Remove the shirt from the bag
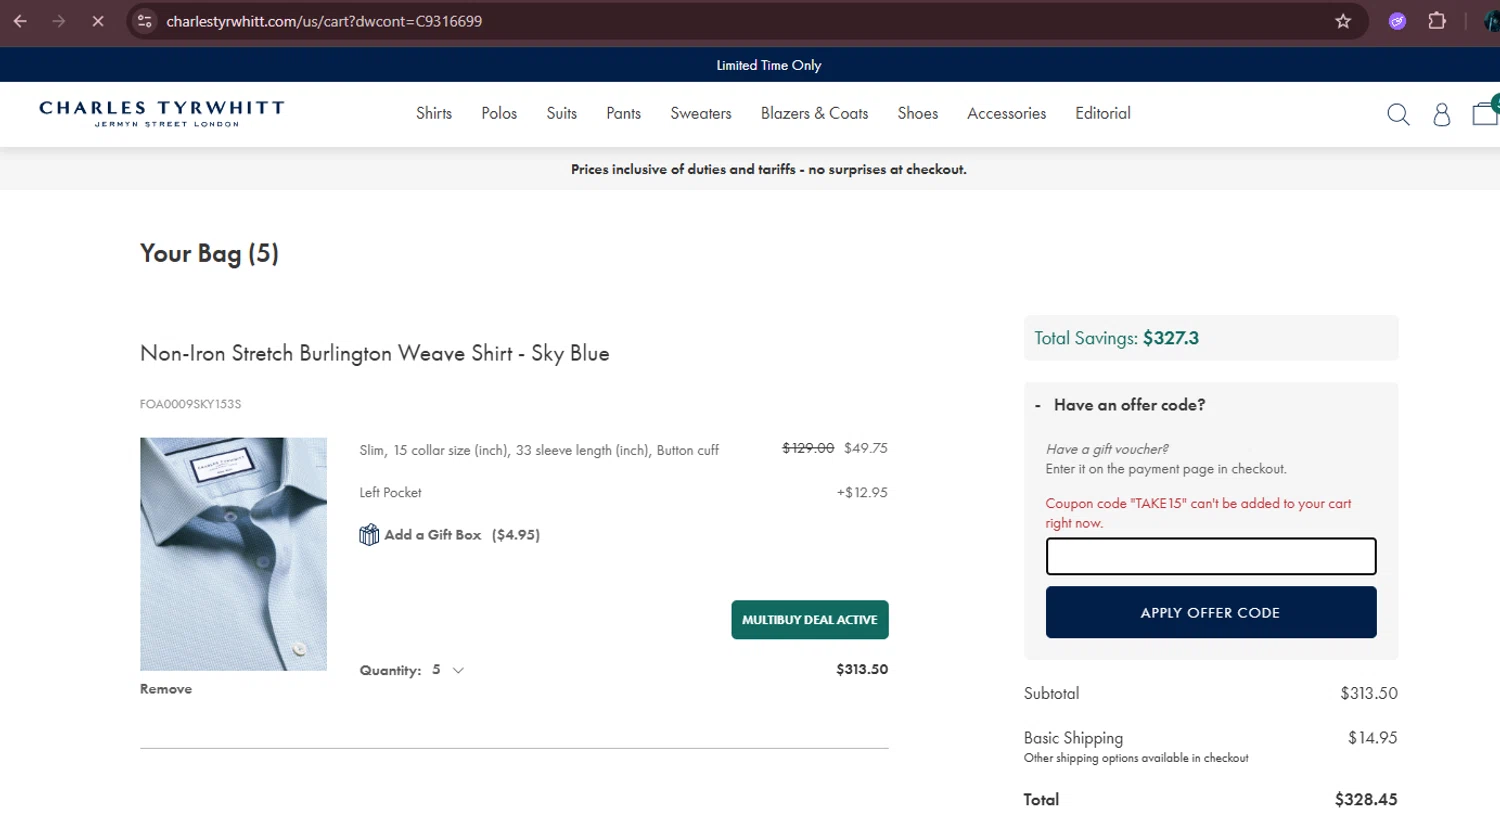This screenshot has height=829, width=1500. pyautogui.click(x=166, y=689)
